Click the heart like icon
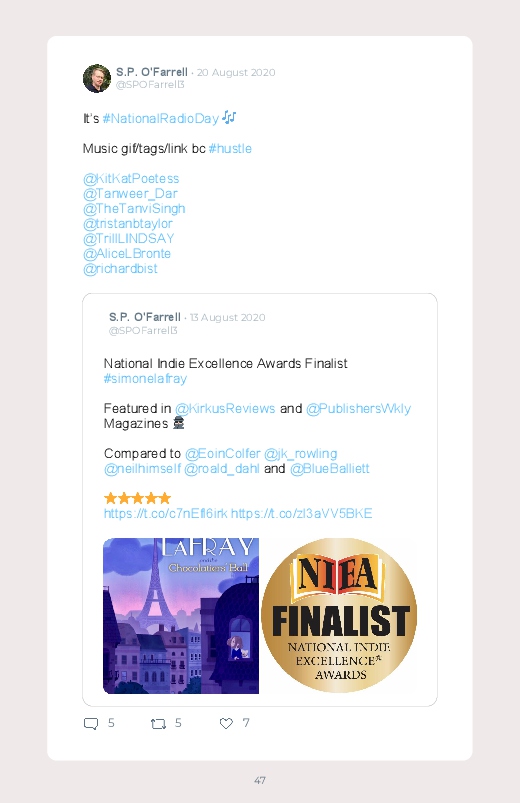The image size is (520, 803). point(226,723)
